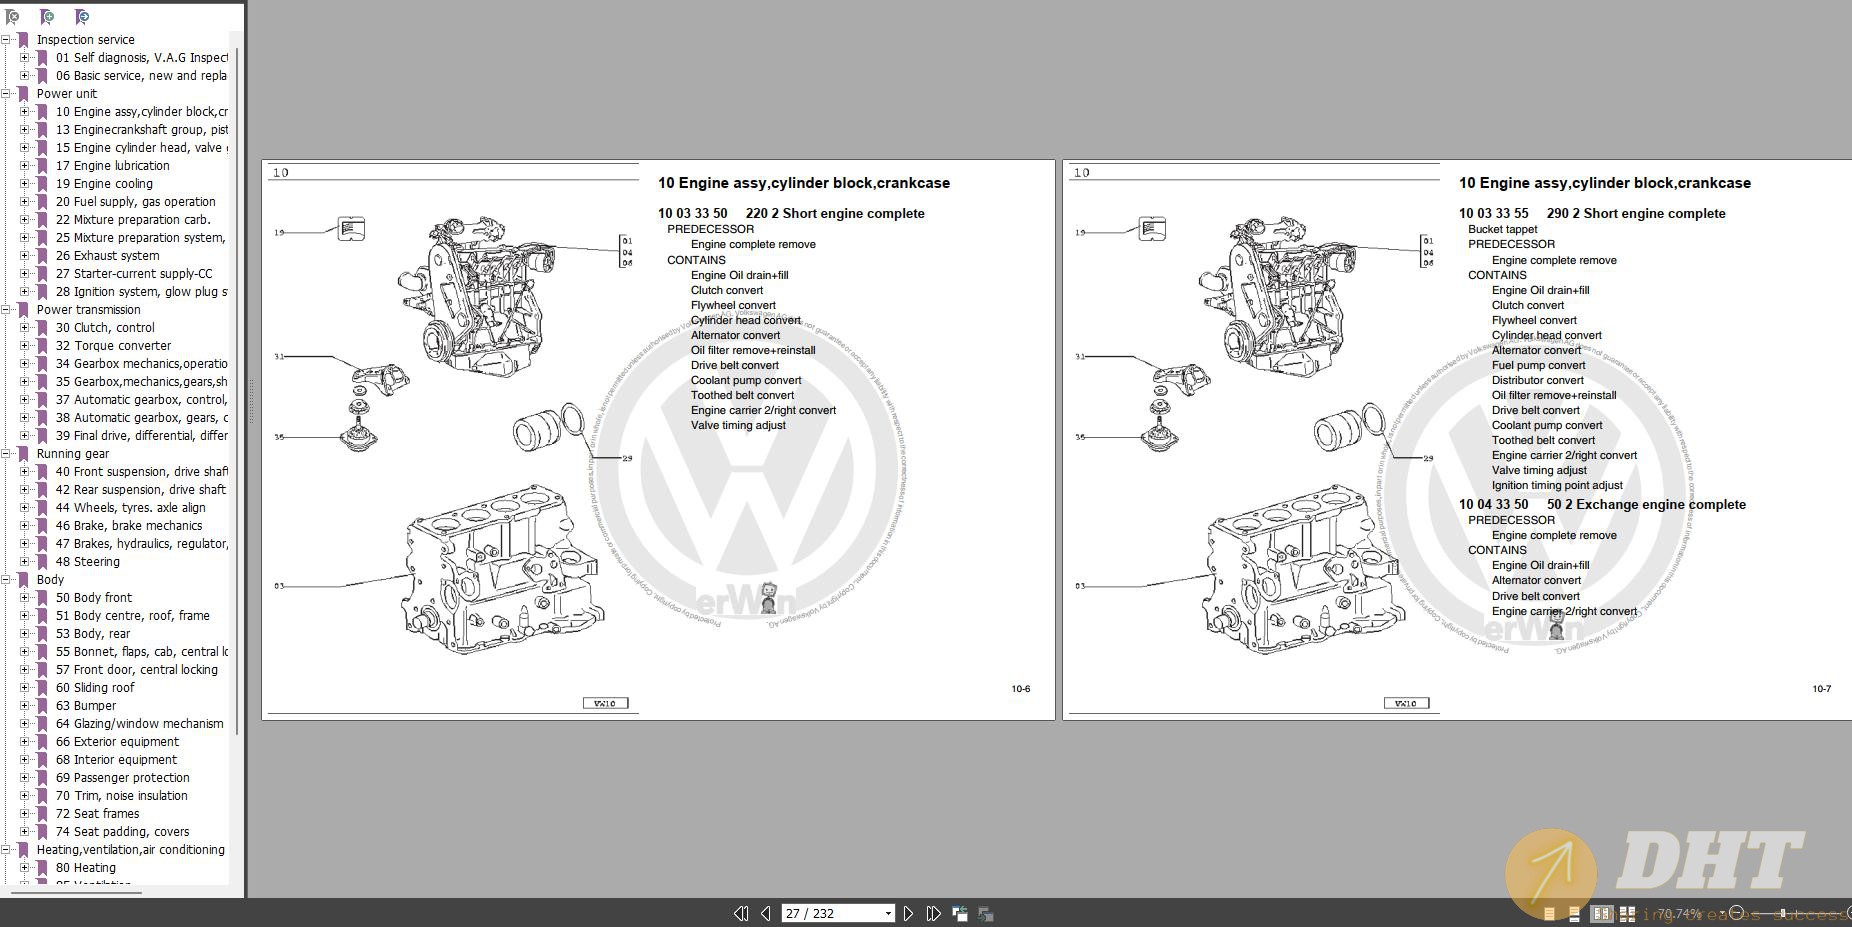Click the add bookmark icon
Screen dimensions: 1852x927
pos(46,17)
